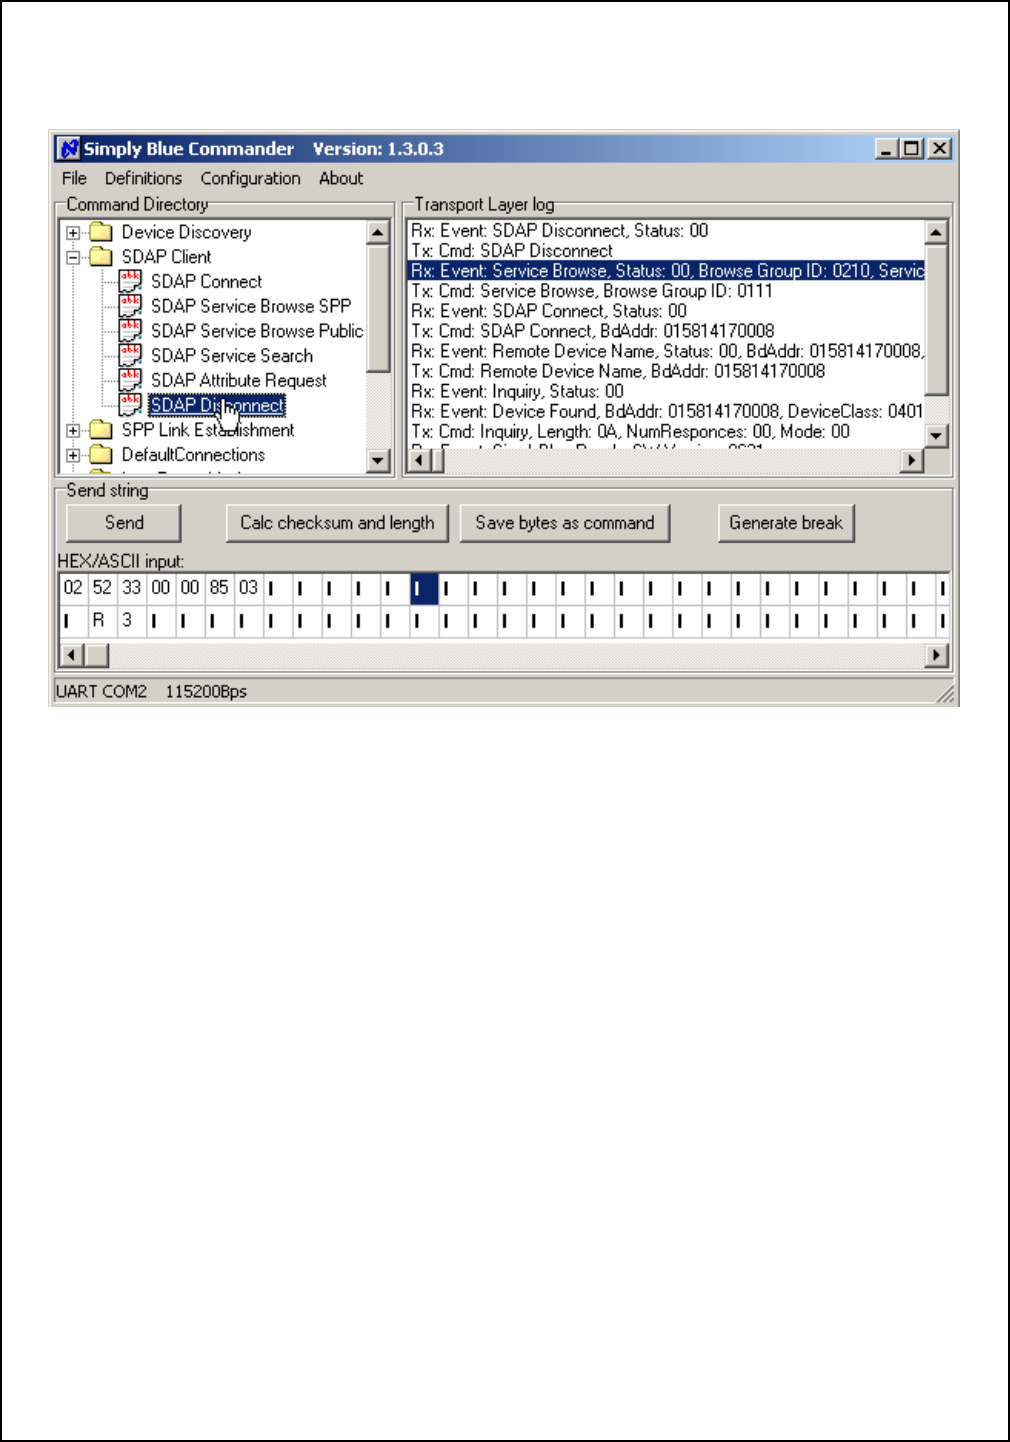Click the HEX input scroll right arrow
Screen dimensions: 1010x1442
pos(936,656)
